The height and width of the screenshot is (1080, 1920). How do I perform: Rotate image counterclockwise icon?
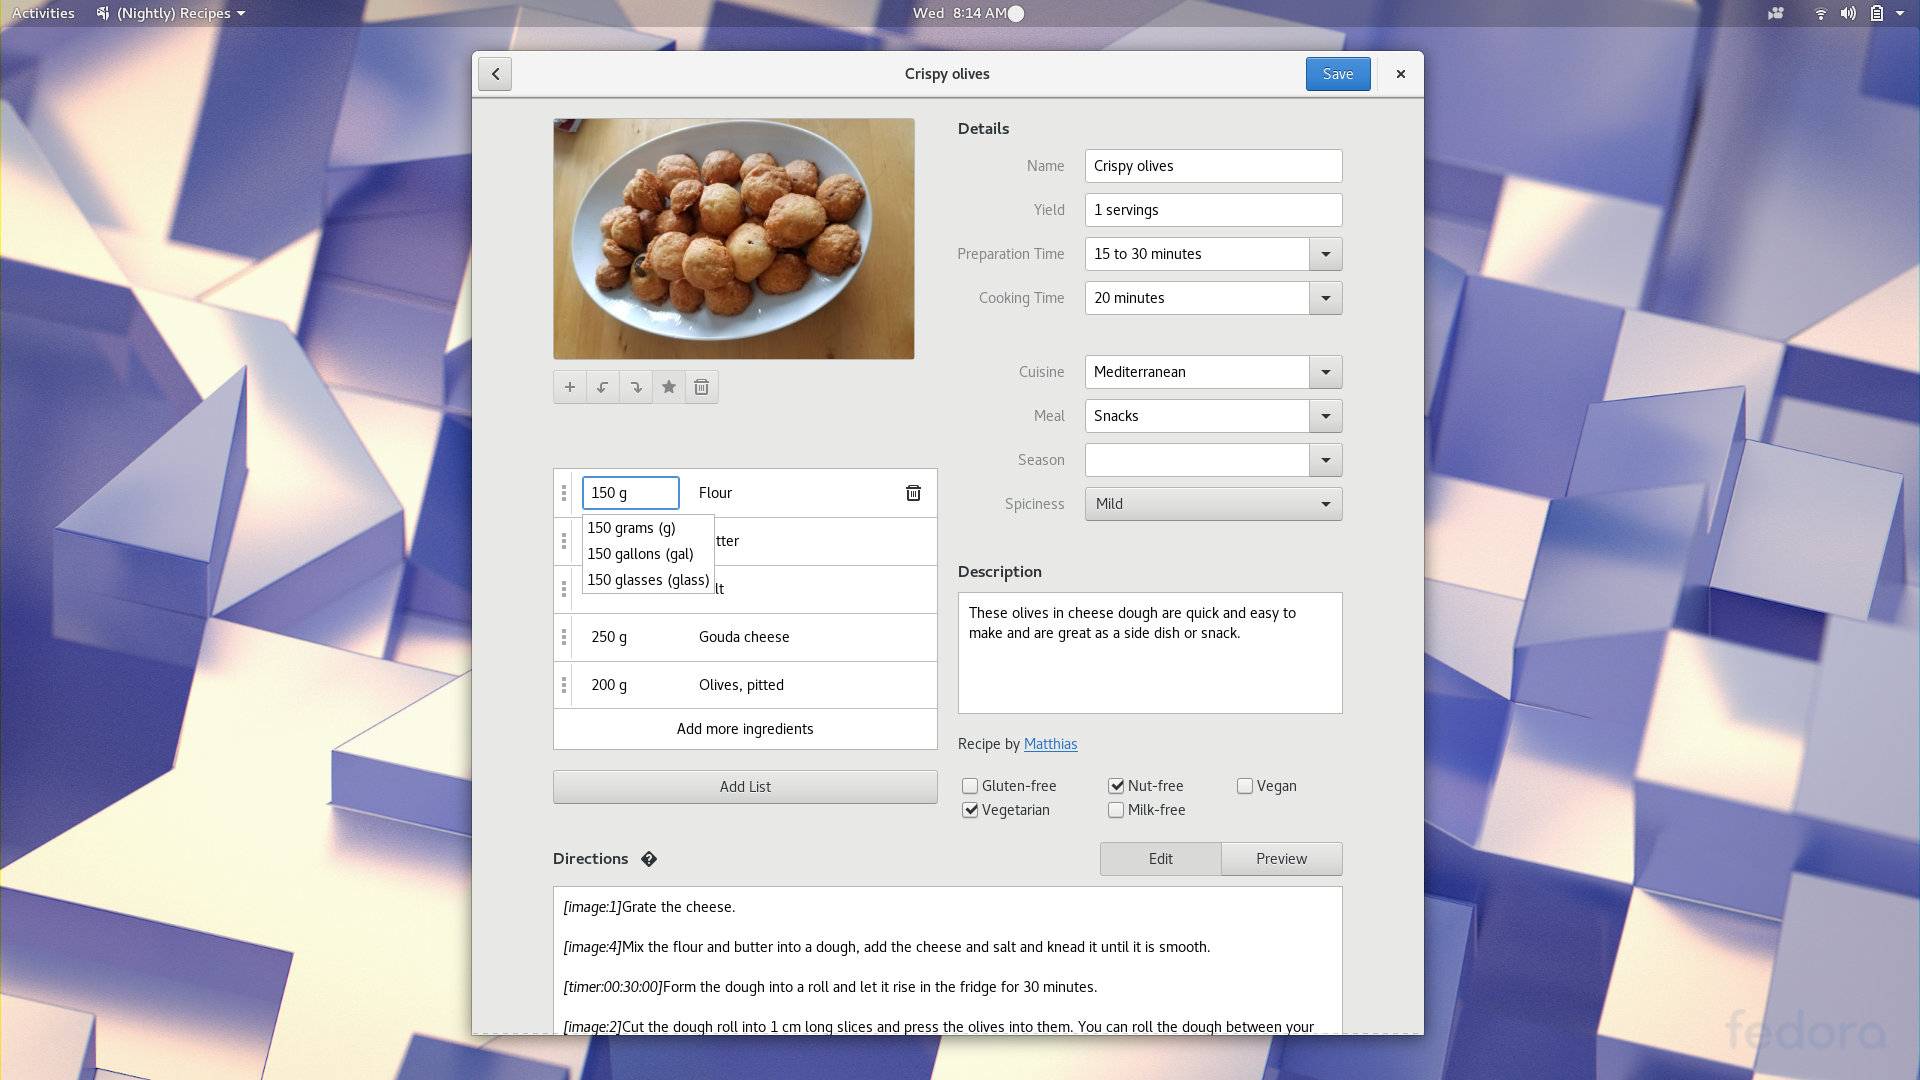[x=603, y=387]
